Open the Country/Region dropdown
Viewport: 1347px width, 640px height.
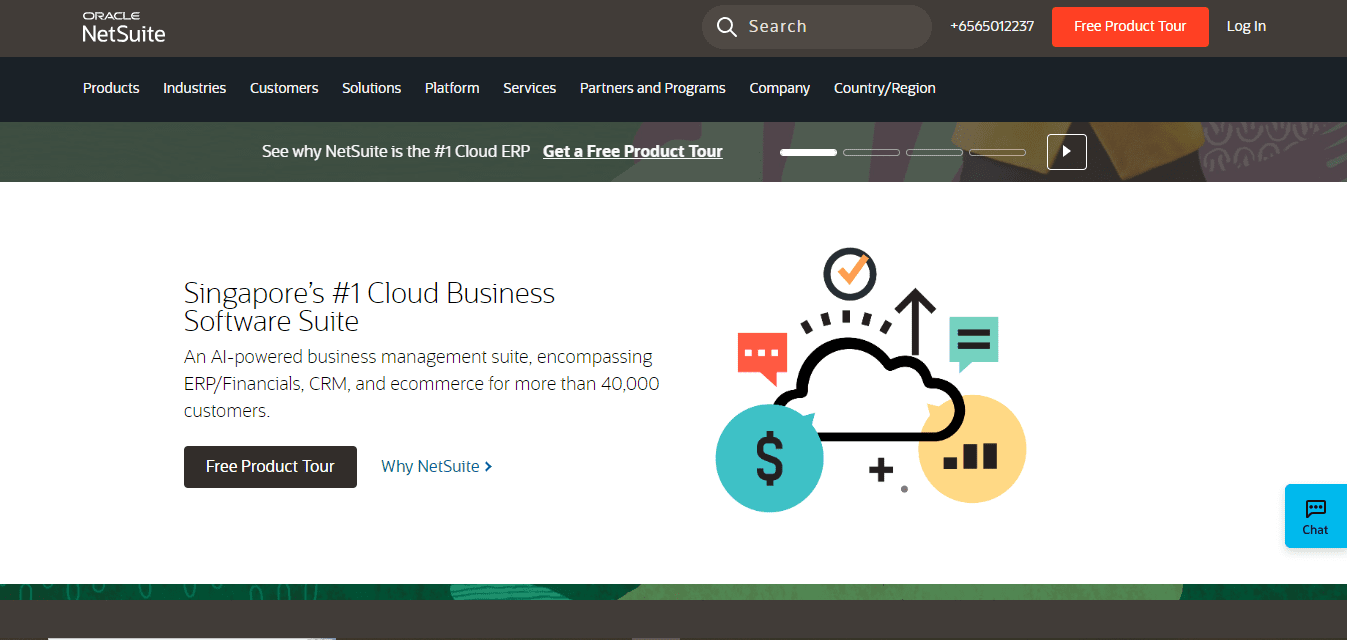[884, 88]
